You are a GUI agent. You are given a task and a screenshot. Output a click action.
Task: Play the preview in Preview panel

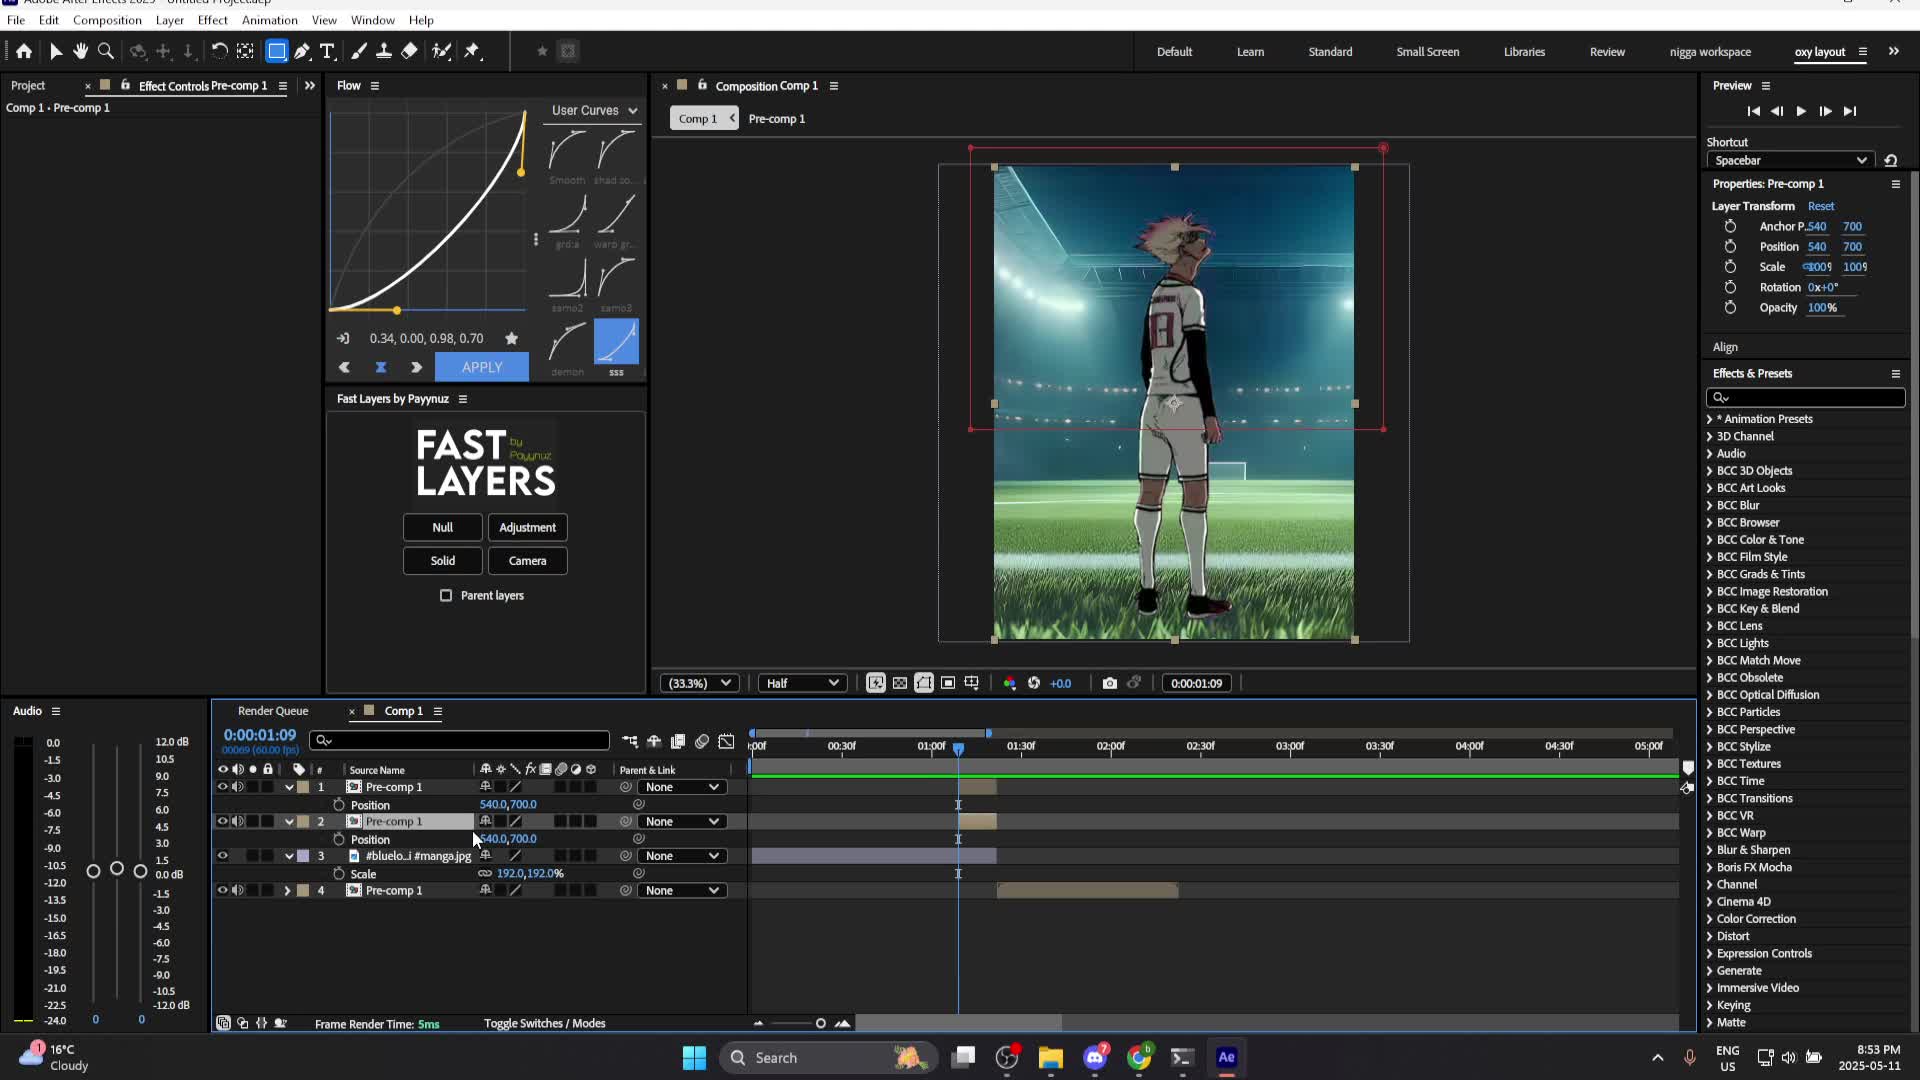[1800, 111]
